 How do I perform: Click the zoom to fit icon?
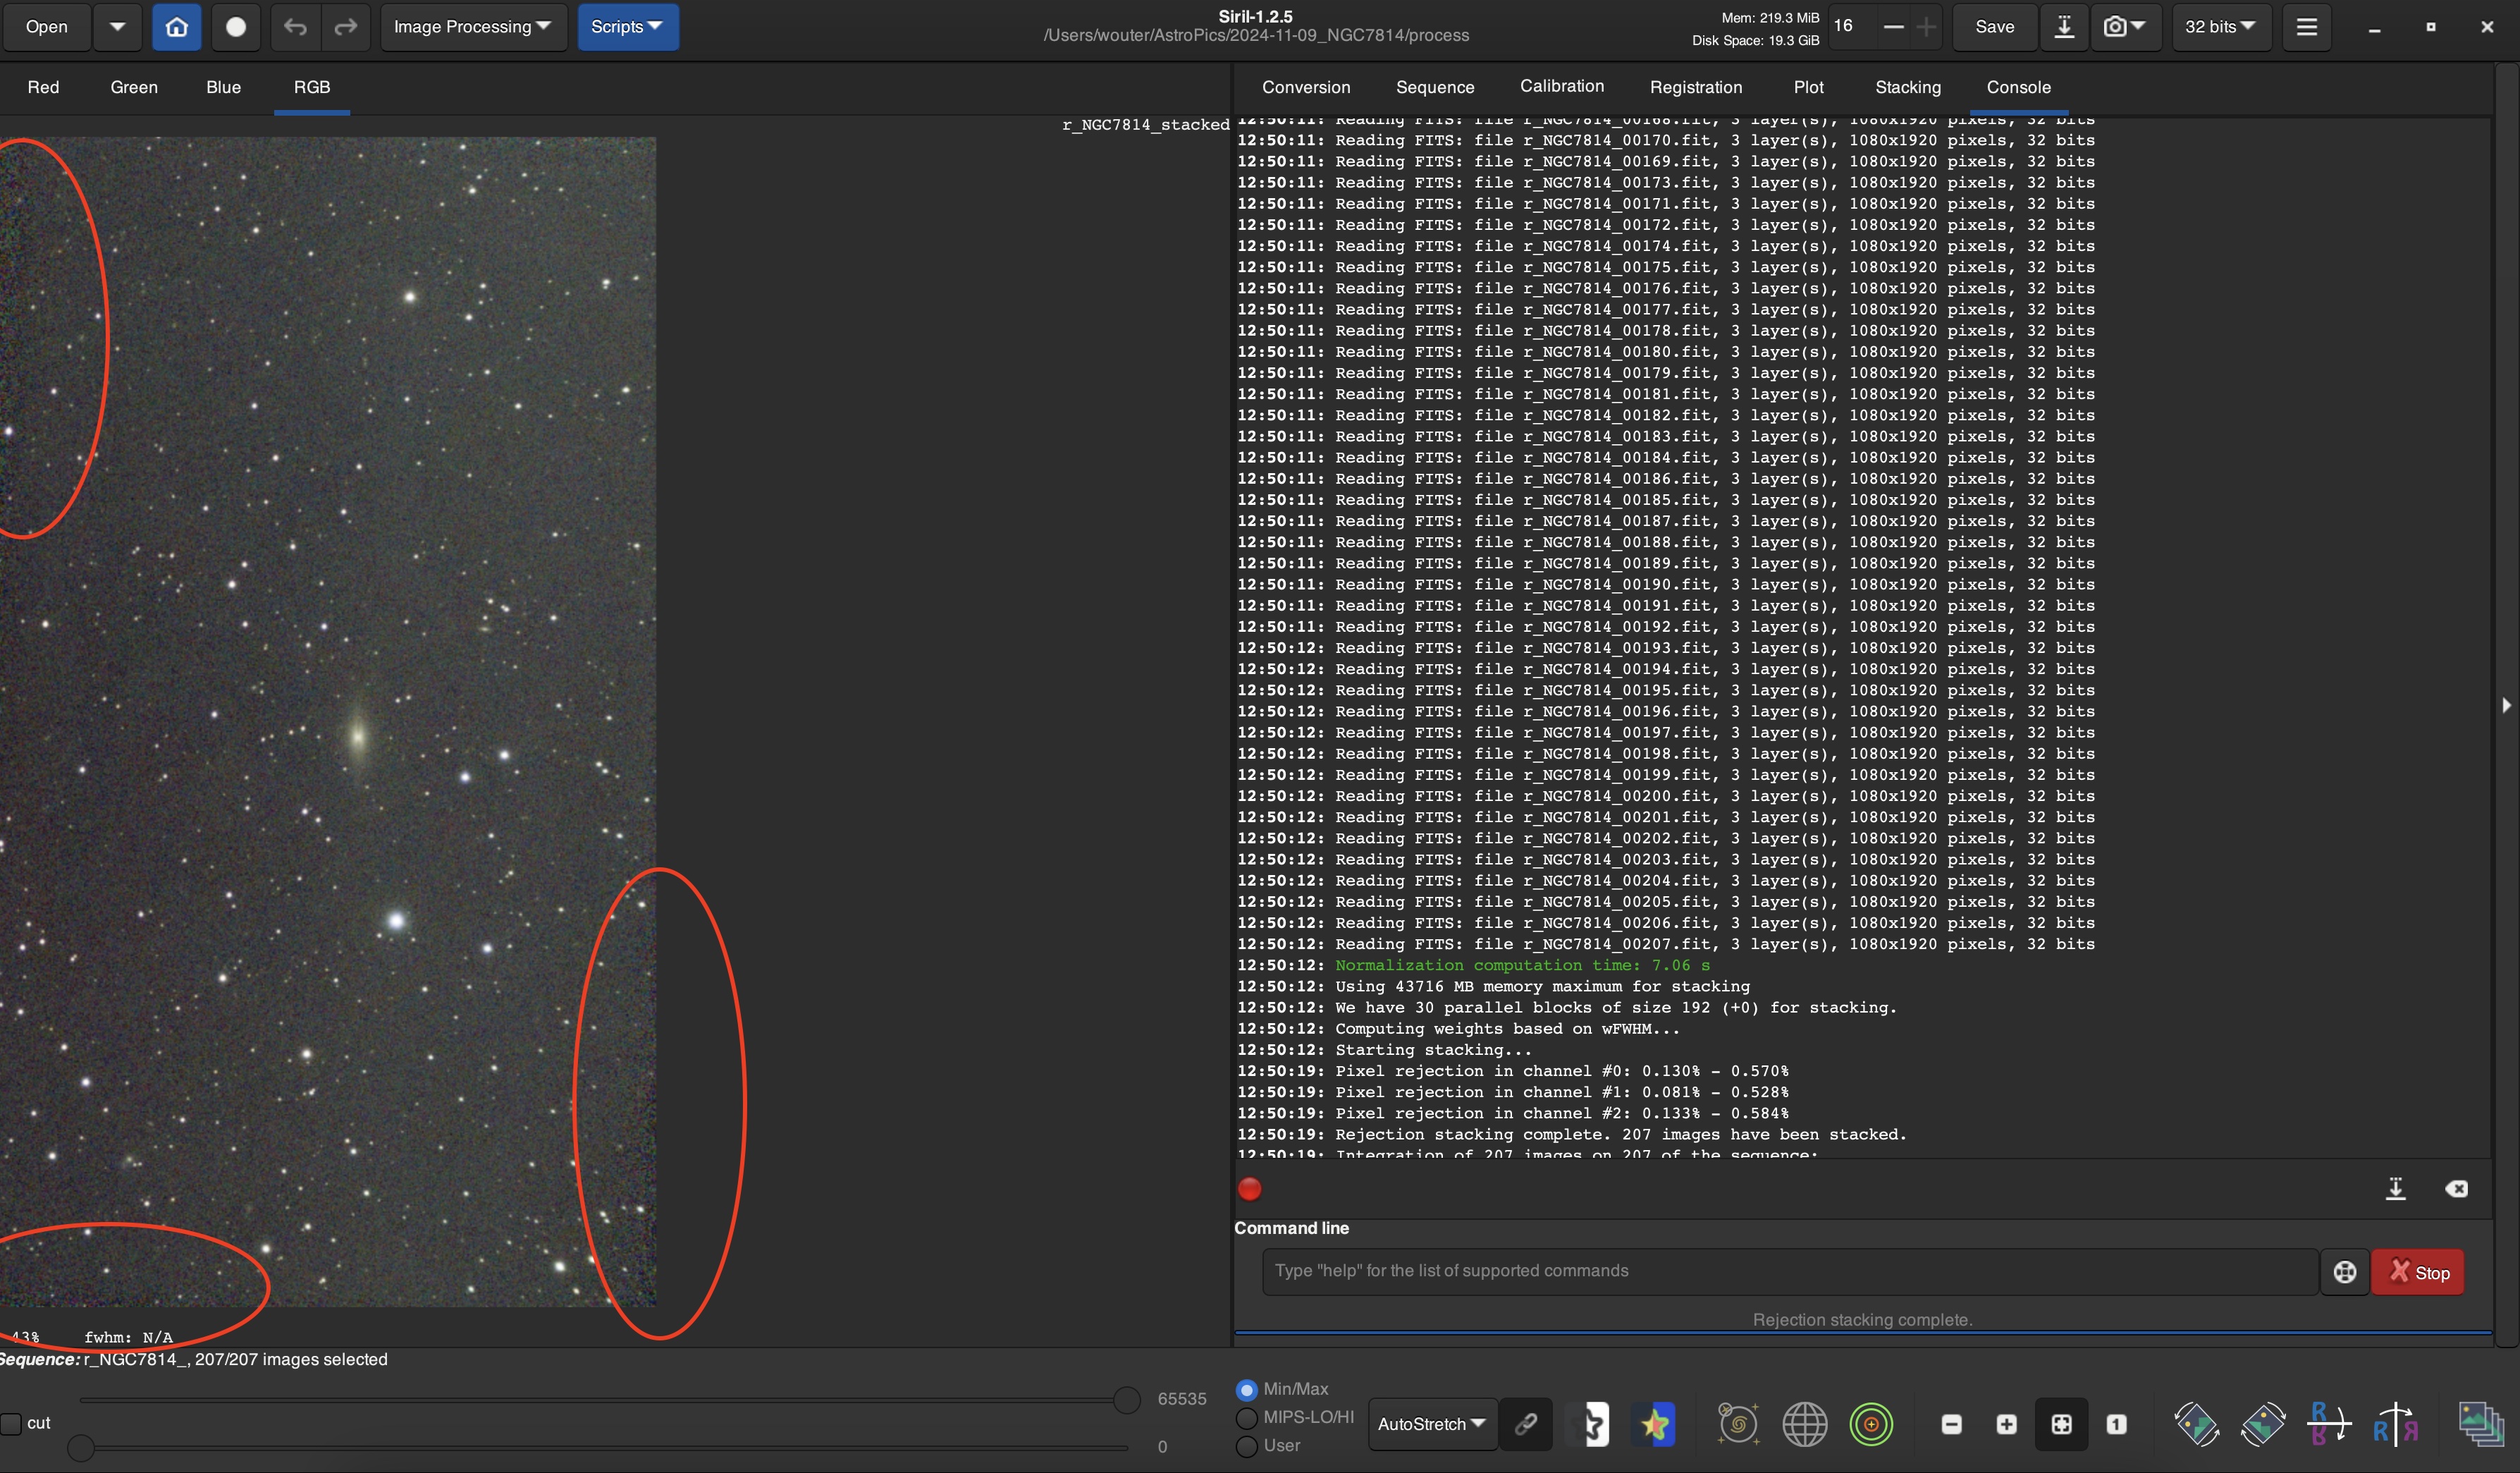(2061, 1424)
